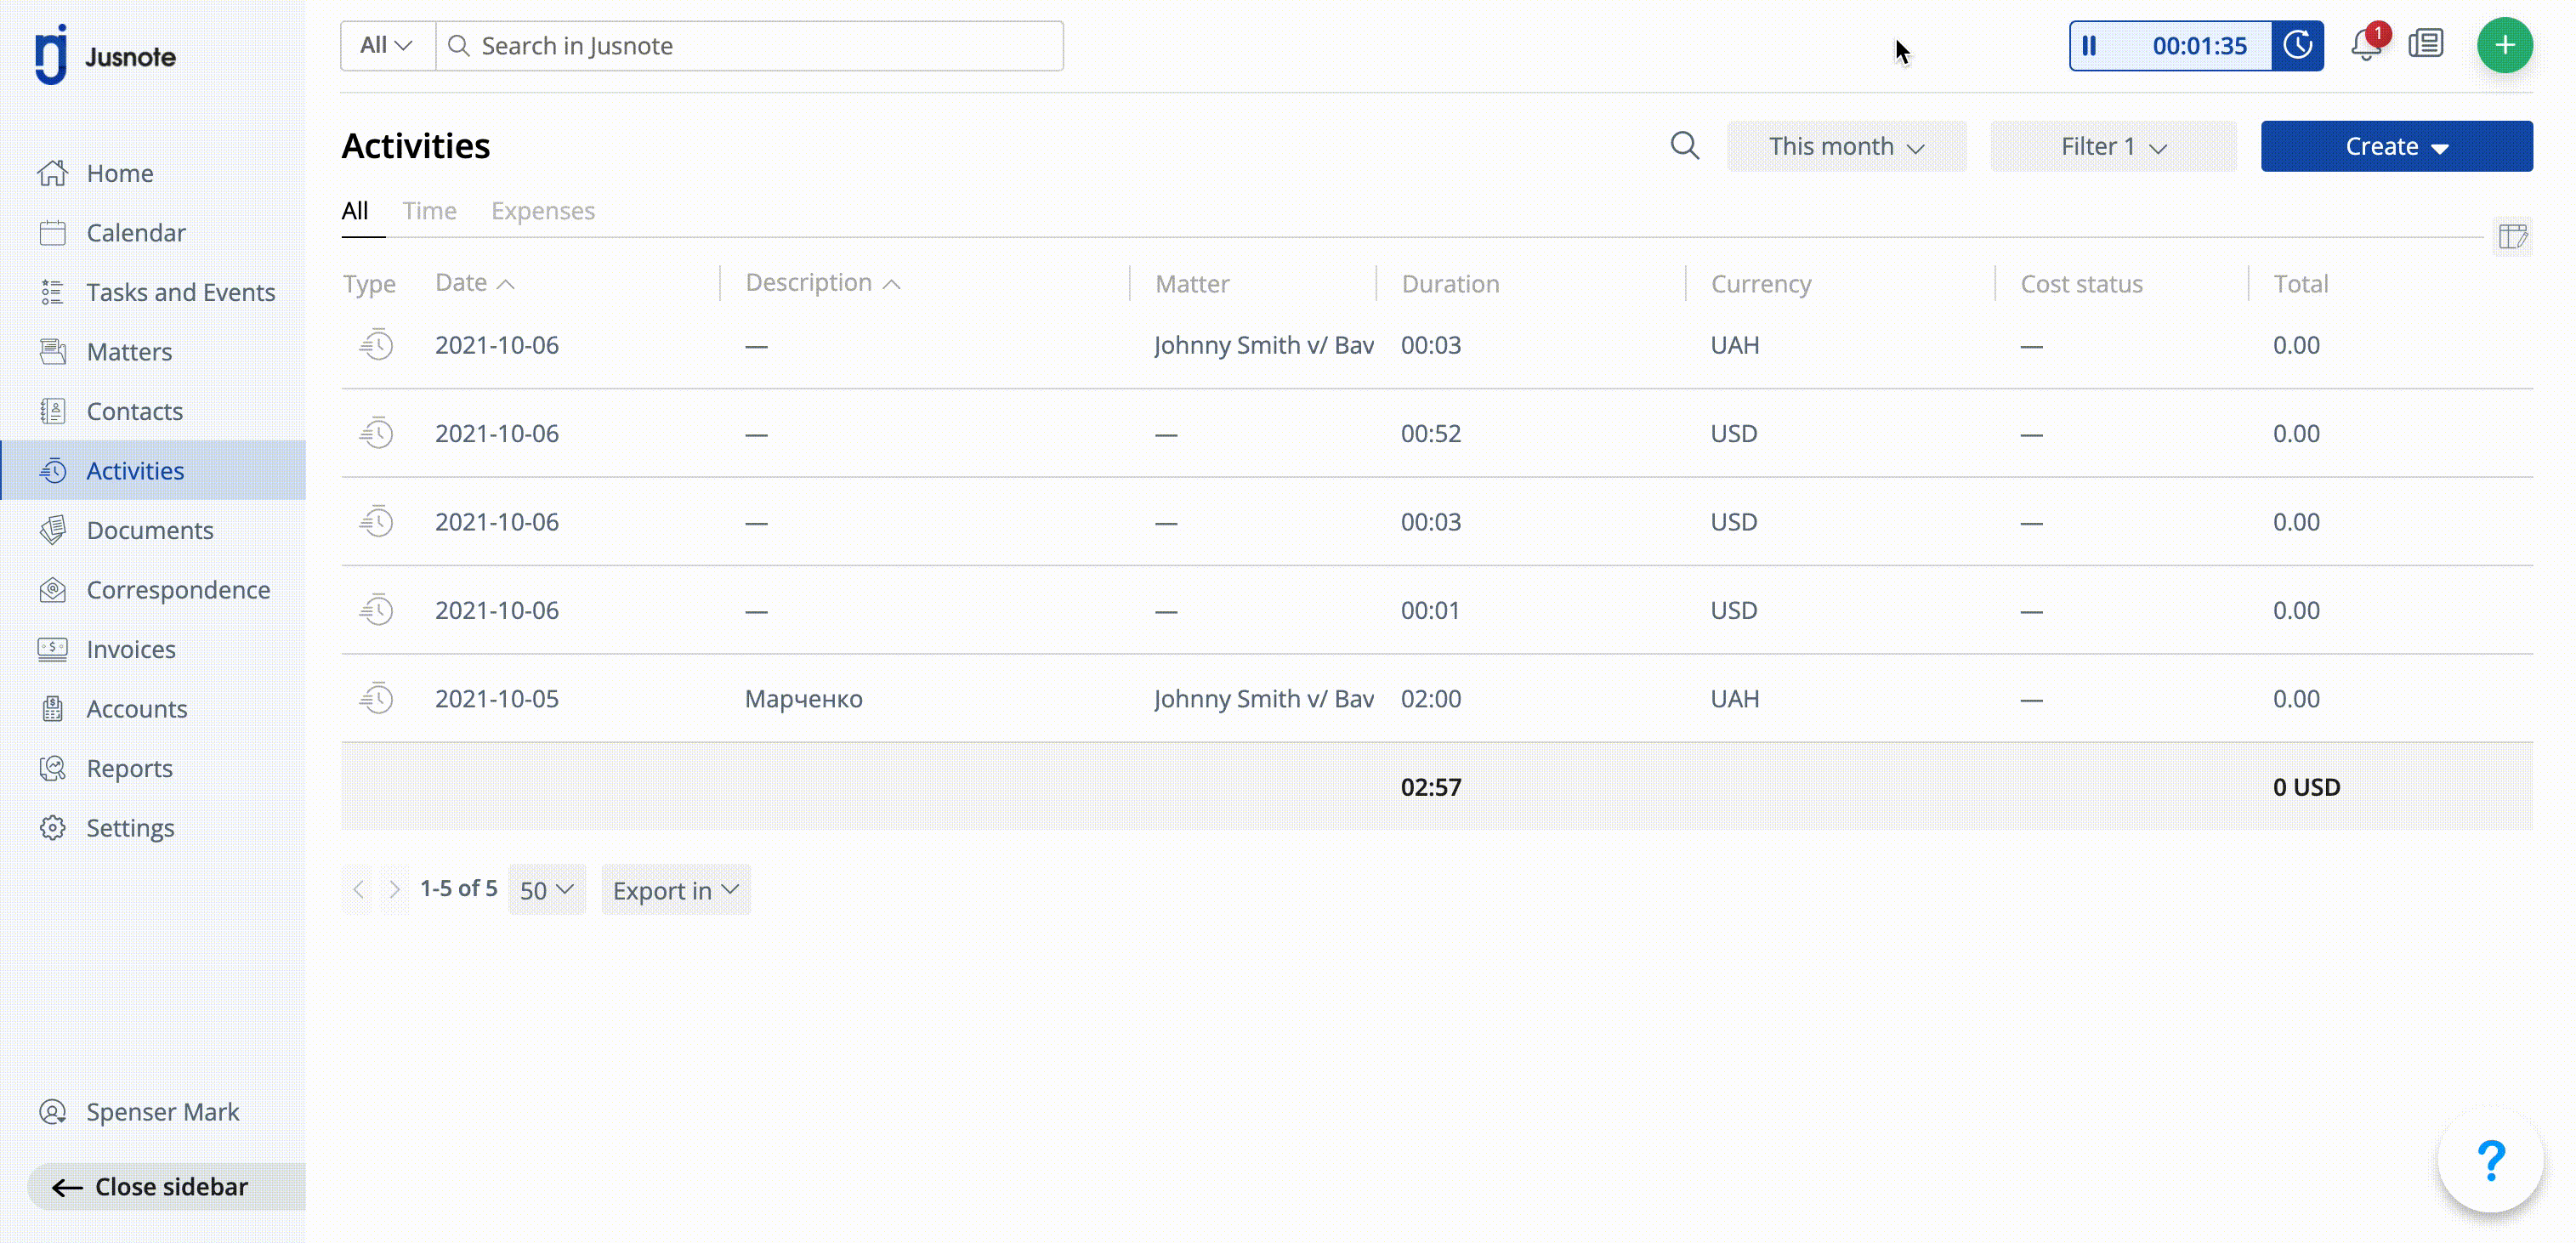This screenshot has height=1243, width=2576.
Task: Click the 02:57 total duration
Action: click(x=1430, y=787)
